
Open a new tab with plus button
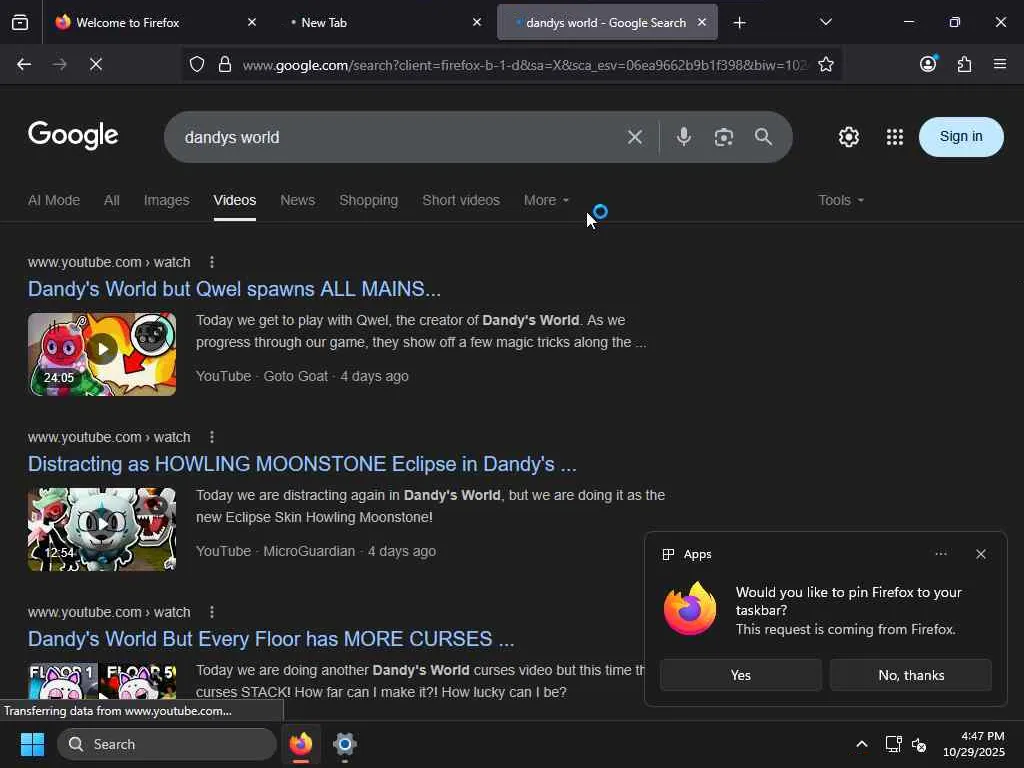click(x=739, y=23)
